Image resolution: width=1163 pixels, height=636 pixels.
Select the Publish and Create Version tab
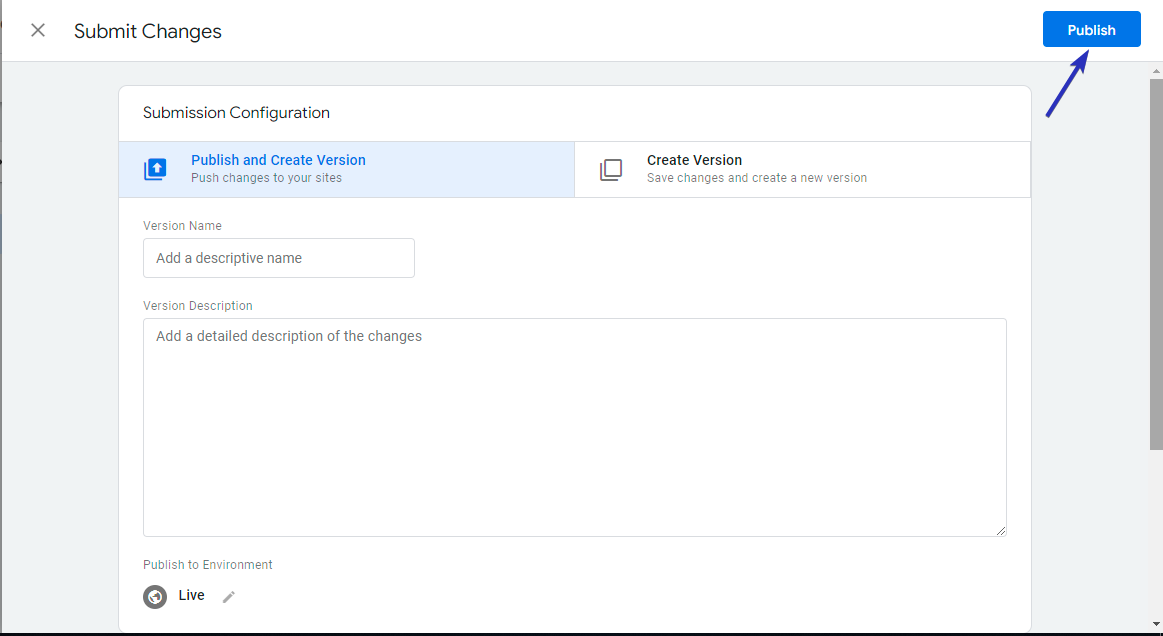click(346, 169)
